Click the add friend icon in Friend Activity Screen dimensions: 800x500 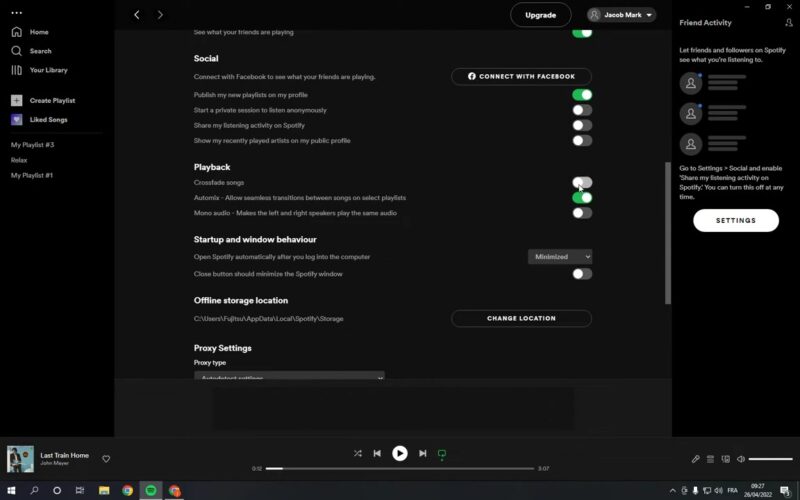point(788,22)
